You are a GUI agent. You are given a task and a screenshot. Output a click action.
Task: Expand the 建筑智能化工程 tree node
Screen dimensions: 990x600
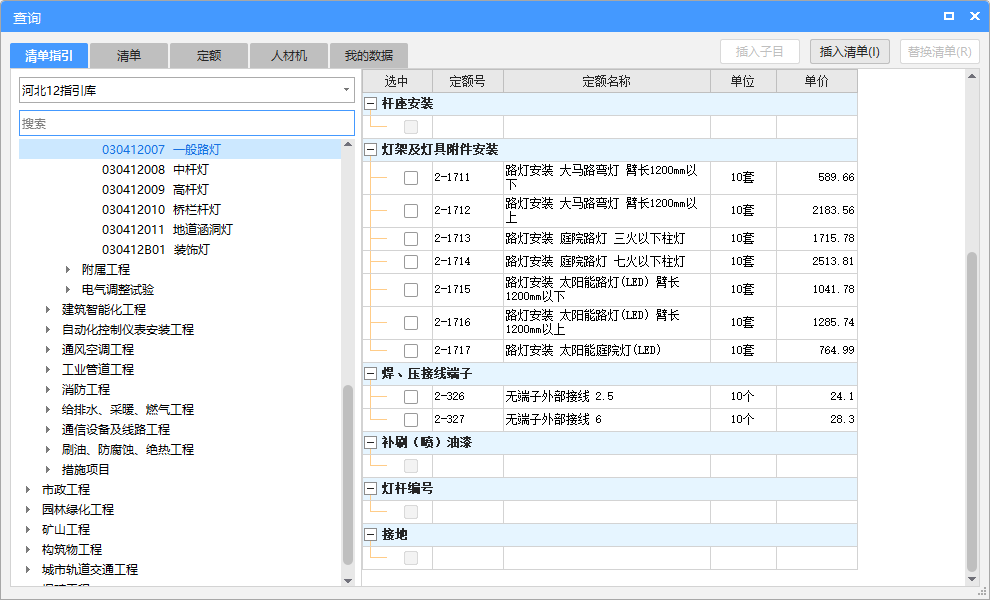coord(48,309)
